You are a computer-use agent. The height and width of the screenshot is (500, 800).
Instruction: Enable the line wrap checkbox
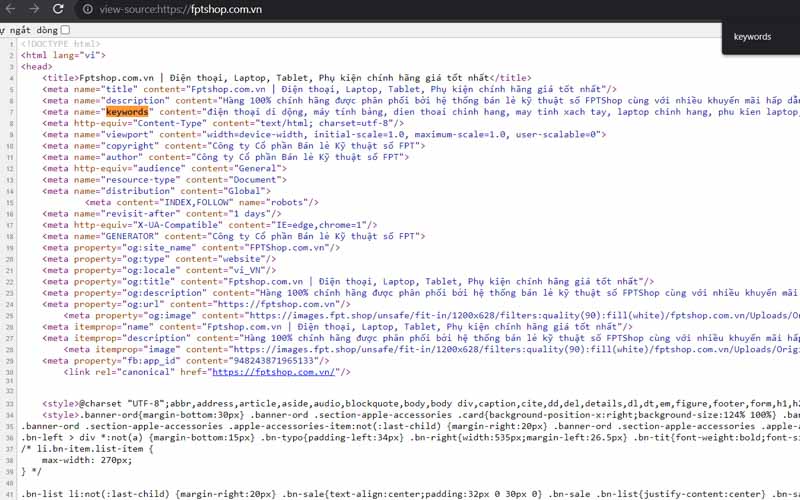tap(65, 30)
